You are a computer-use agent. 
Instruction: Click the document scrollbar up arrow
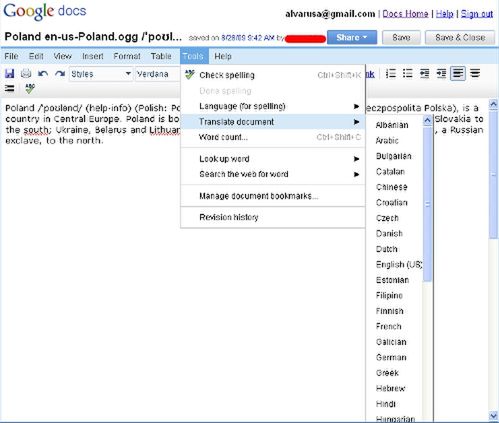pyautogui.click(x=493, y=105)
